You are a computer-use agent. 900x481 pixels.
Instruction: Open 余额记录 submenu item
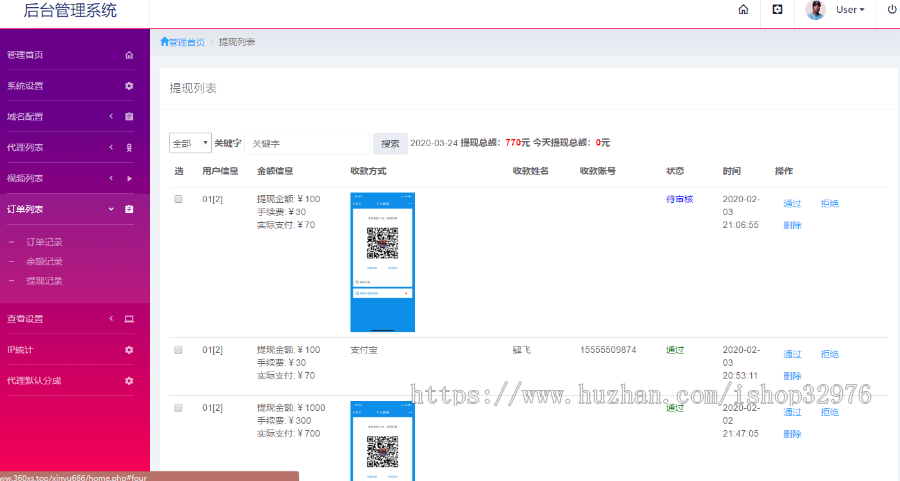[x=44, y=262]
